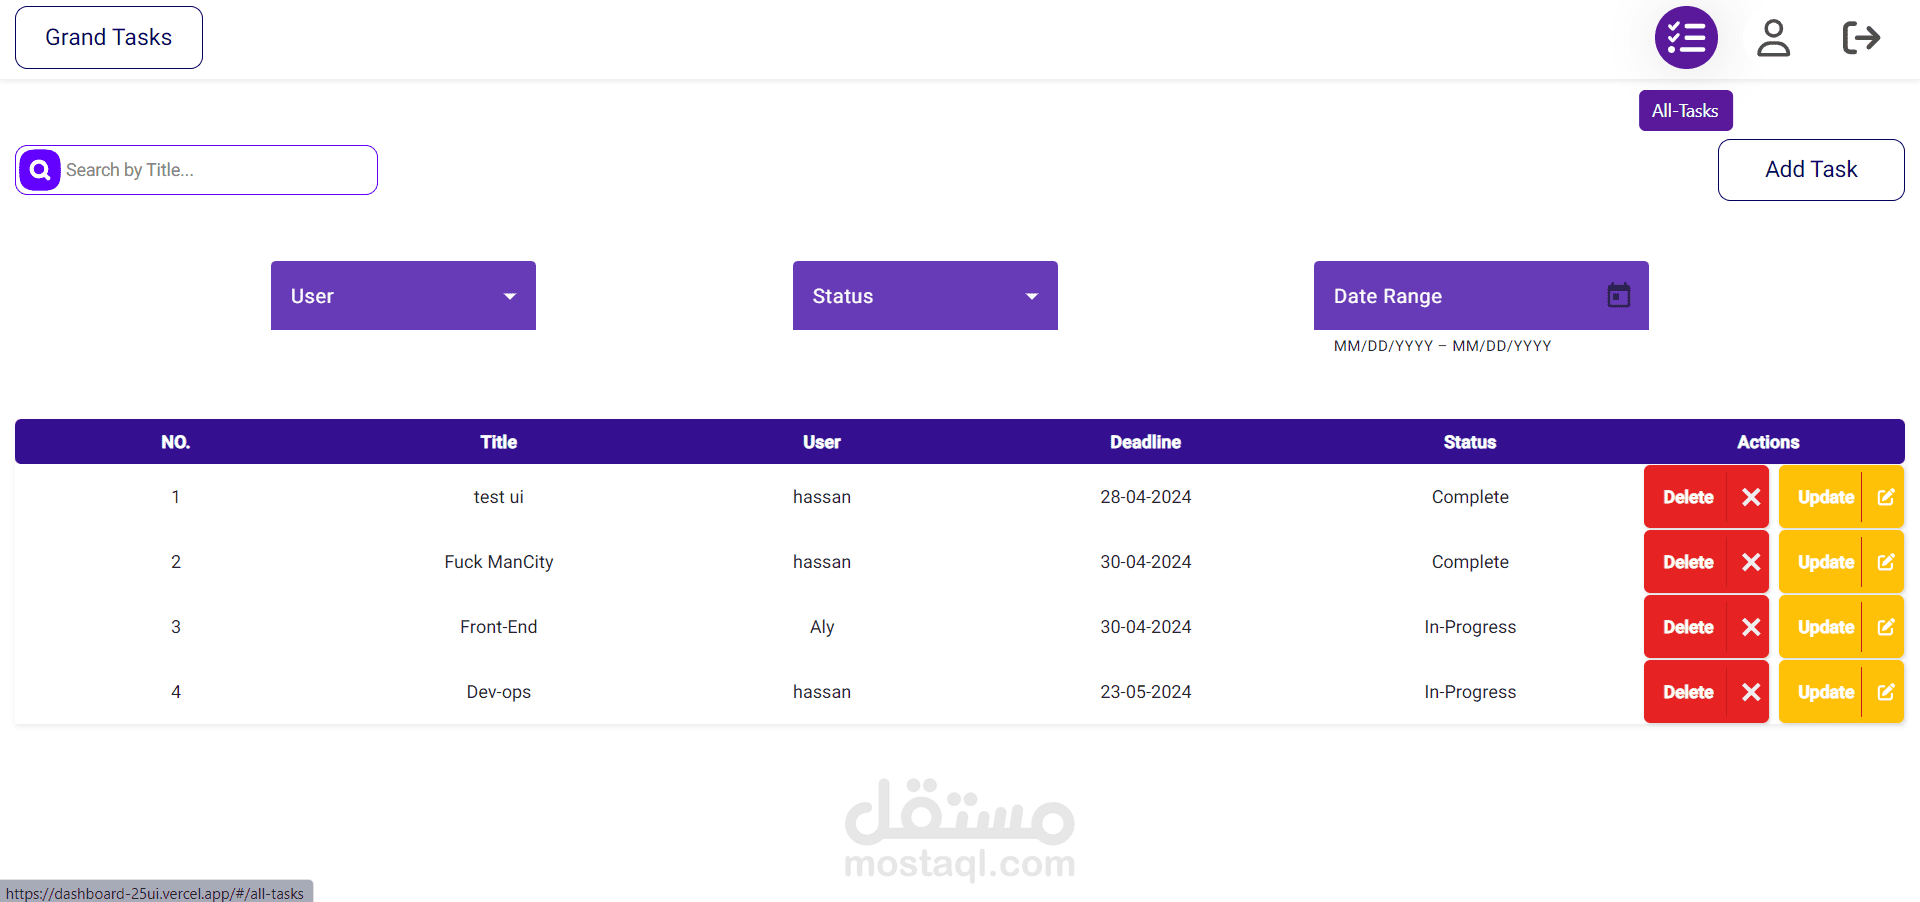Click deadline 23-05-2024 cell

pyautogui.click(x=1146, y=692)
